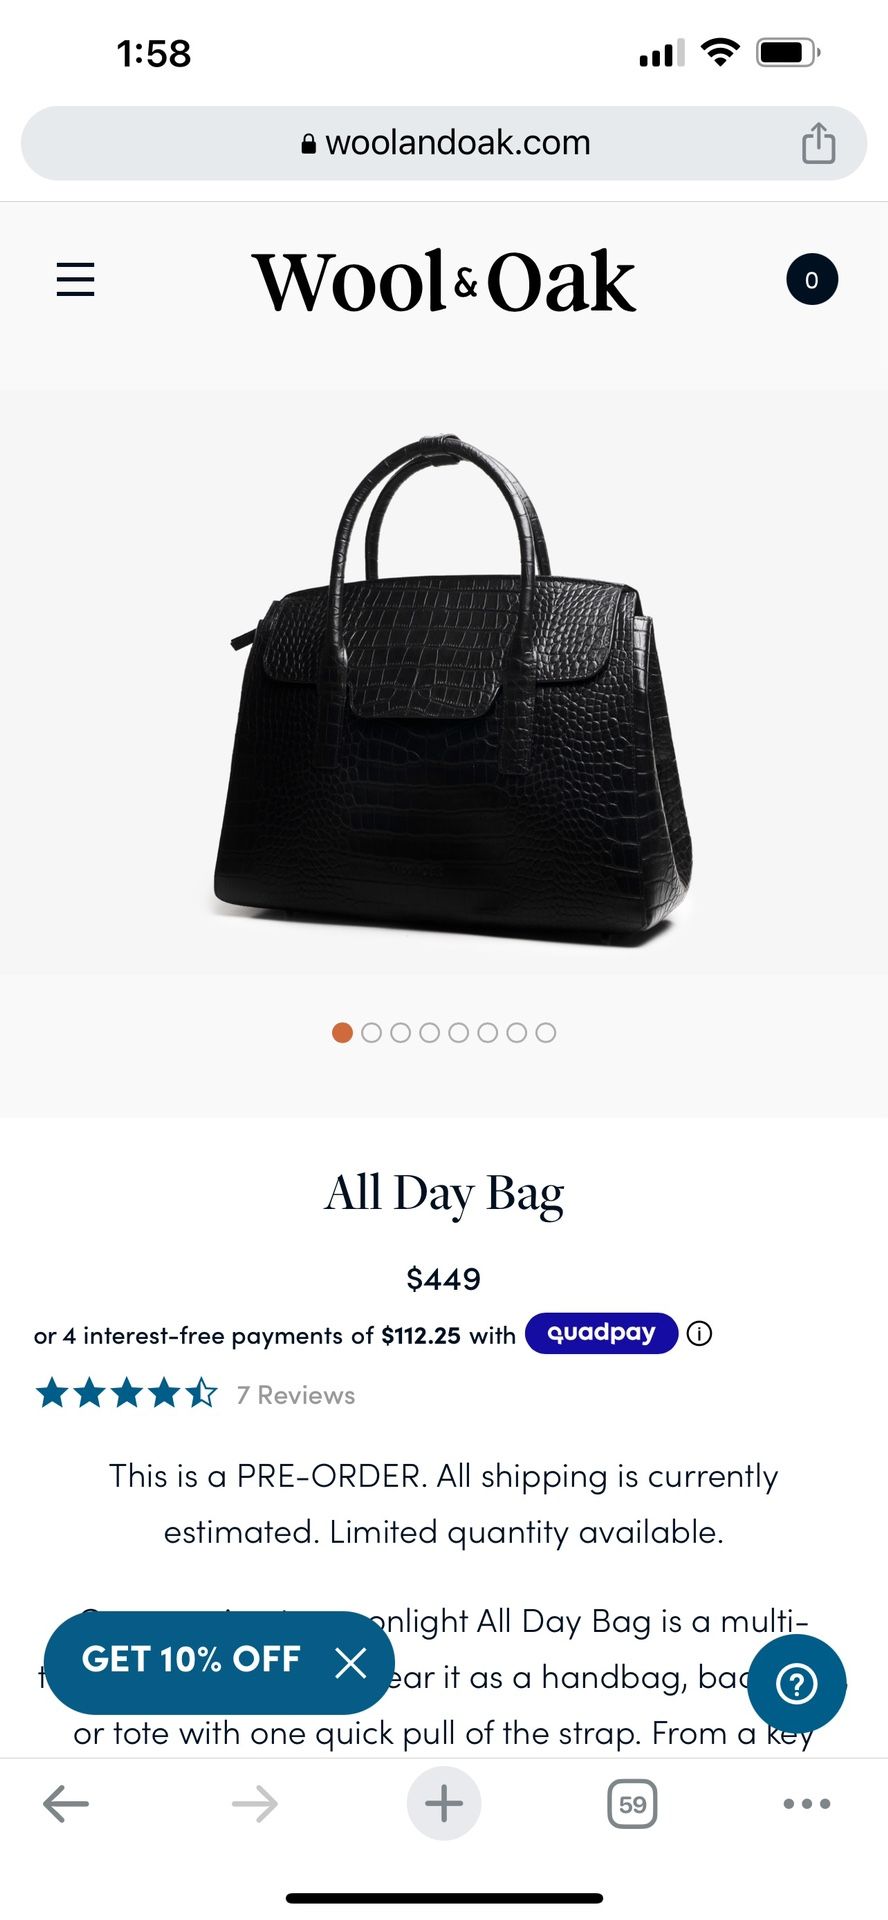Open the tab switcher showing 59 tabs
The image size is (888, 1920).
coord(632,1804)
